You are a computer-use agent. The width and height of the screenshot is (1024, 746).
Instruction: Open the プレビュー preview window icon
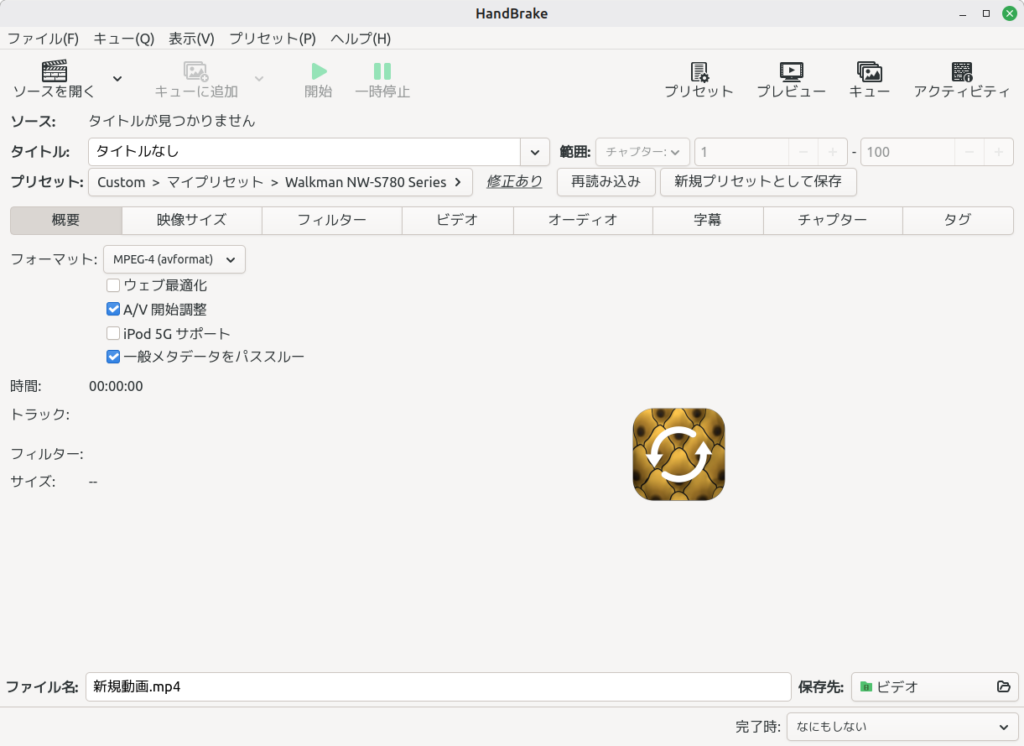pos(790,72)
